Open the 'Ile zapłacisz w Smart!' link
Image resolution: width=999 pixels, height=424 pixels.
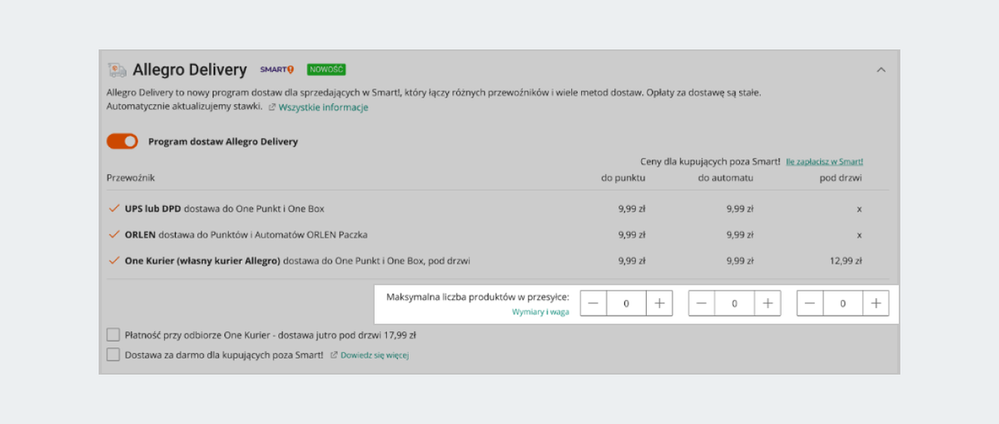click(x=824, y=161)
